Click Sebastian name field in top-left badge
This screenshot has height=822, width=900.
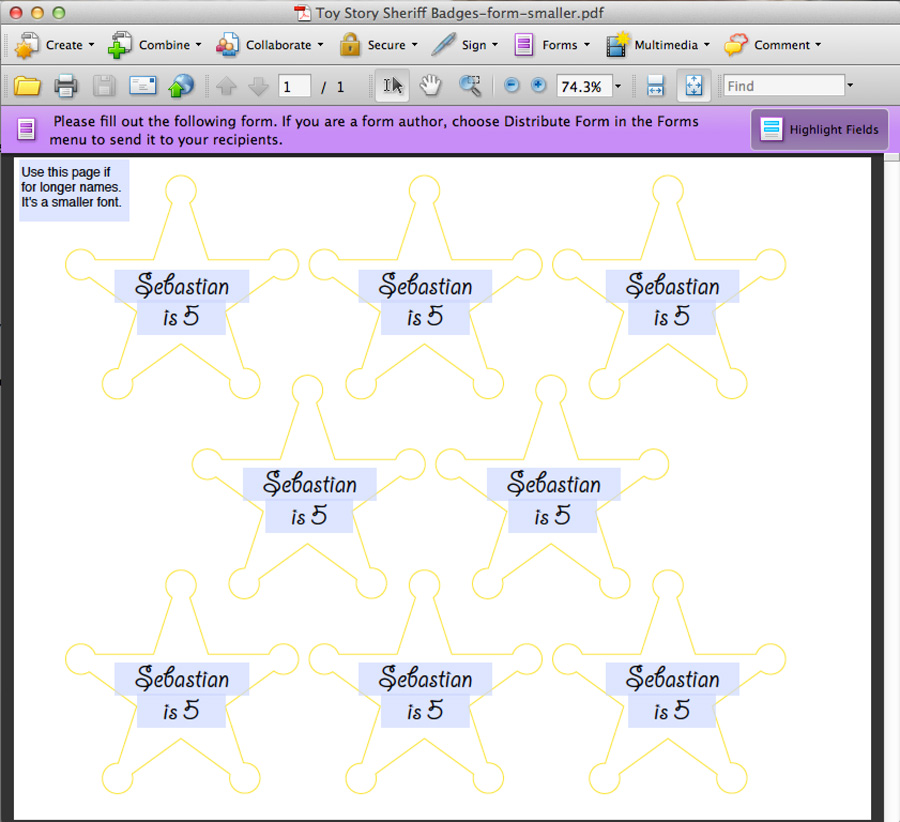click(182, 286)
